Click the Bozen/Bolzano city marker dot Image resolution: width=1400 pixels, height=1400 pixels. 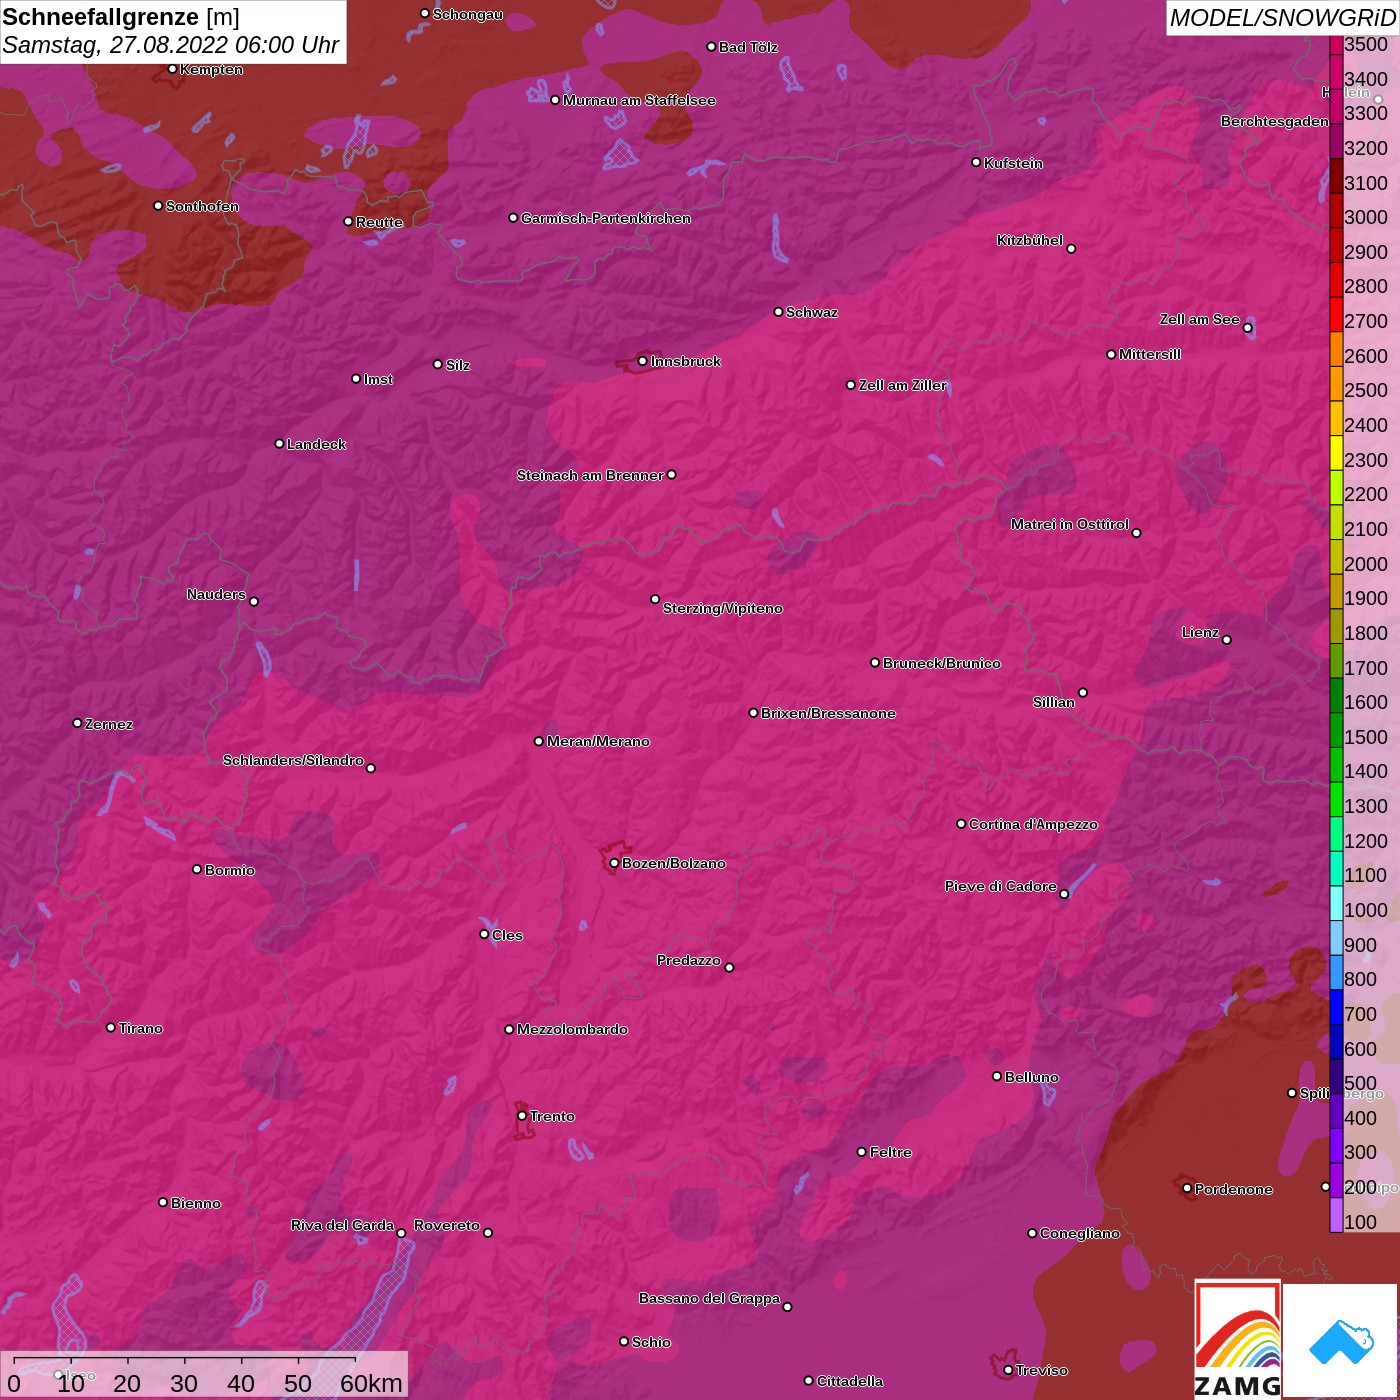tap(614, 863)
